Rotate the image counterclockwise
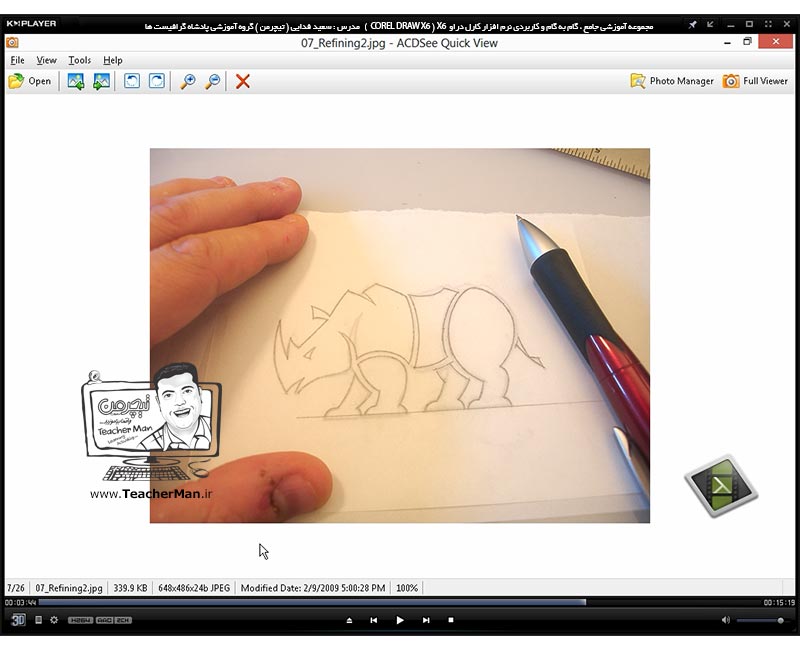 tap(132, 81)
